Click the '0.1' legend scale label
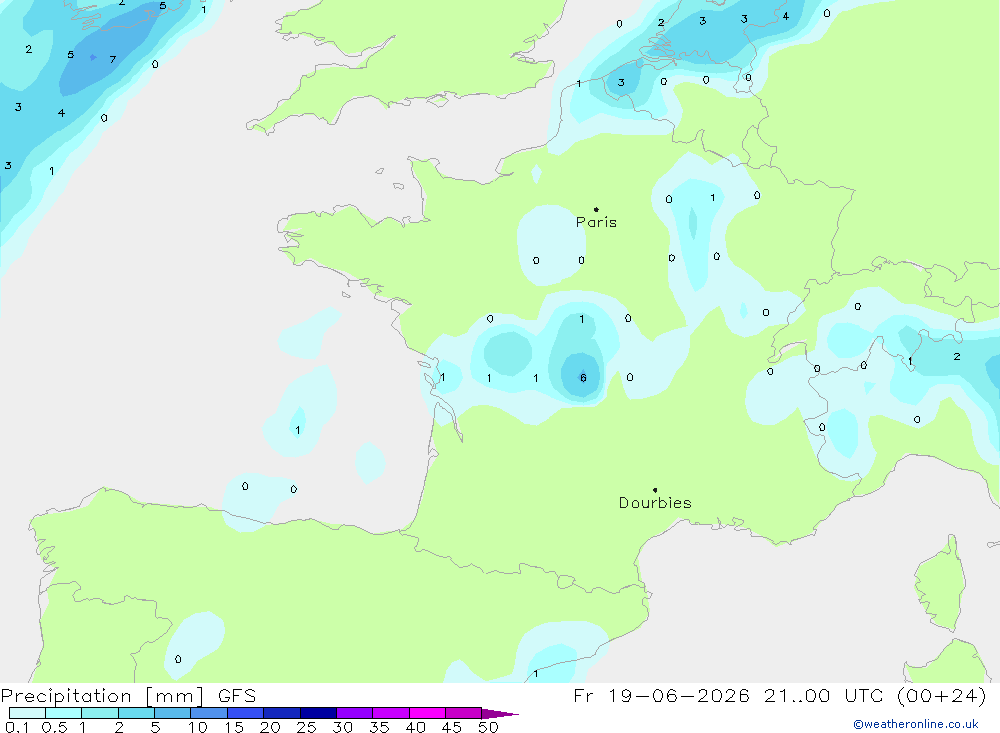This screenshot has height=733, width=1000. (16, 727)
